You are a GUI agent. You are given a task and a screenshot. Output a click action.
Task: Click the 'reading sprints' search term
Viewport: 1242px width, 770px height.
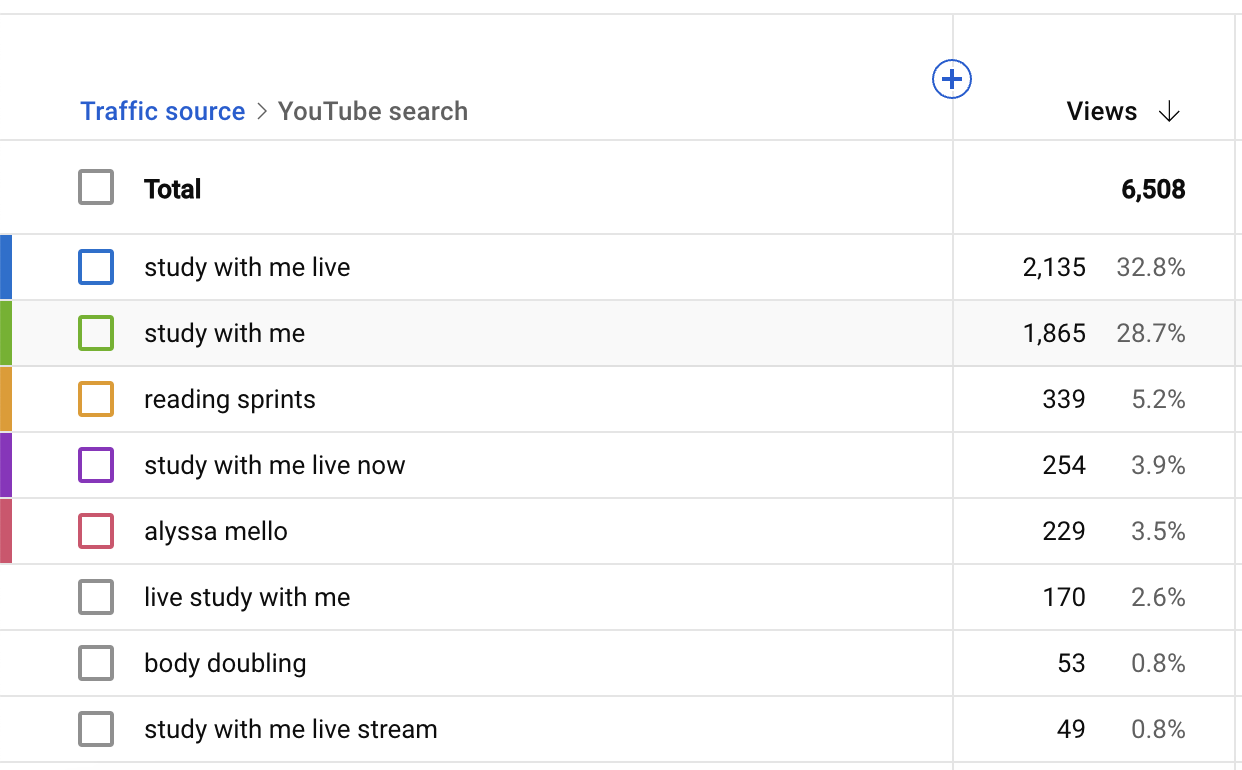(x=229, y=400)
